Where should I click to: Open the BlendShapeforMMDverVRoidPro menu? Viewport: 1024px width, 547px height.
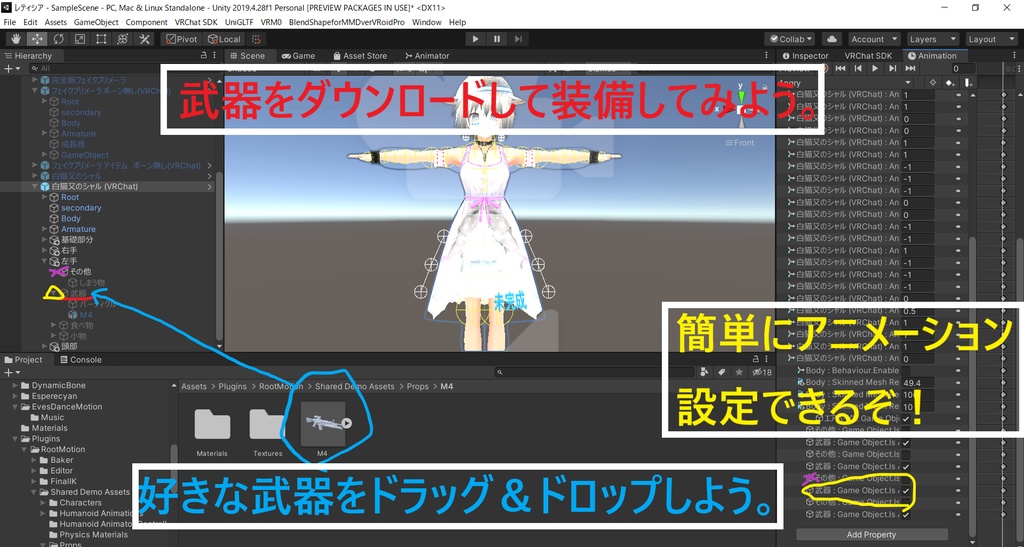click(346, 22)
